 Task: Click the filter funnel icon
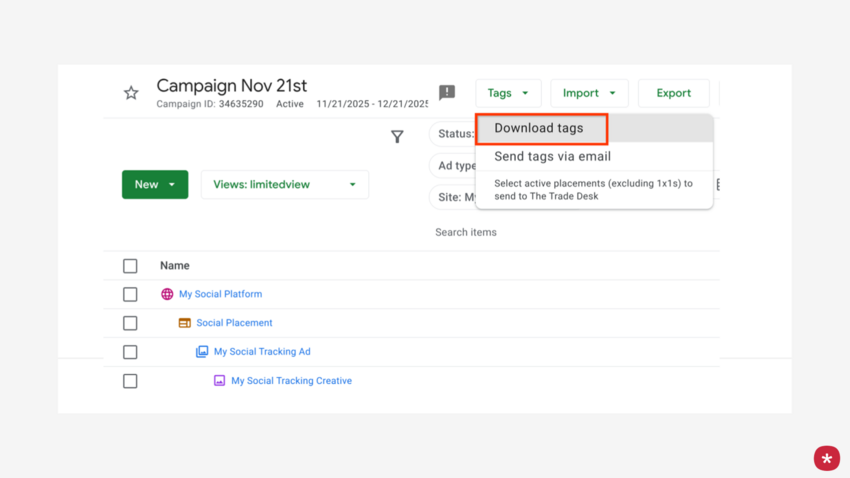(x=397, y=137)
